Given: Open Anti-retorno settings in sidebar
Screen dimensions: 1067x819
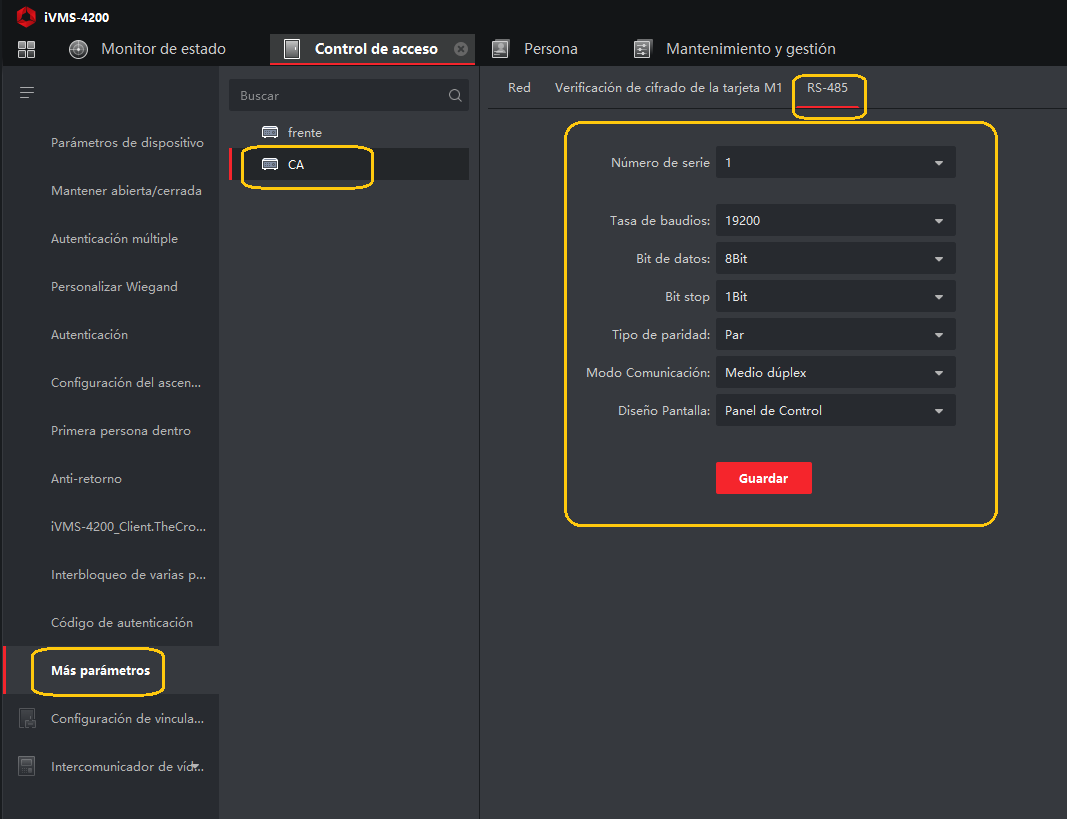Looking at the screenshot, I should [x=86, y=479].
